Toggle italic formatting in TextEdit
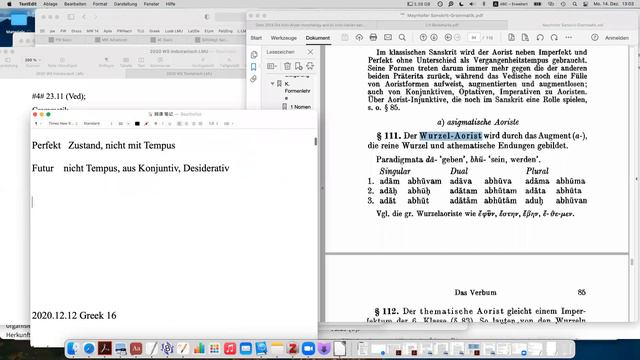Viewport: 640px width, 360px height. 162,124
